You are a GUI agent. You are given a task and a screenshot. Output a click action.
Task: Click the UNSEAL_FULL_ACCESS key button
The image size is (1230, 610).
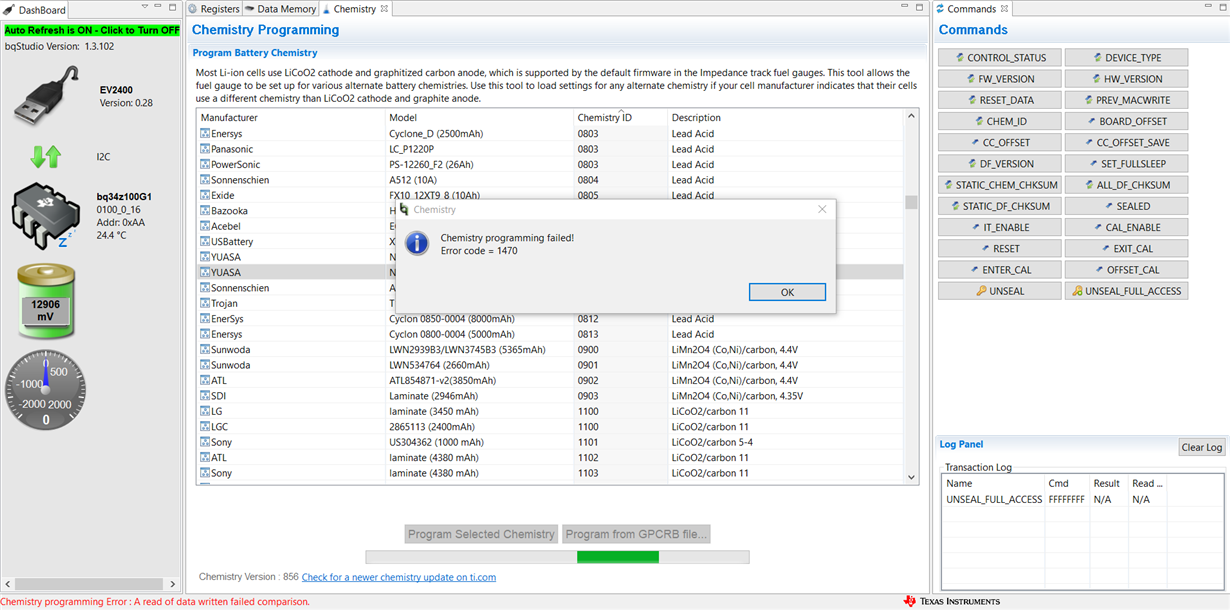pos(1126,291)
